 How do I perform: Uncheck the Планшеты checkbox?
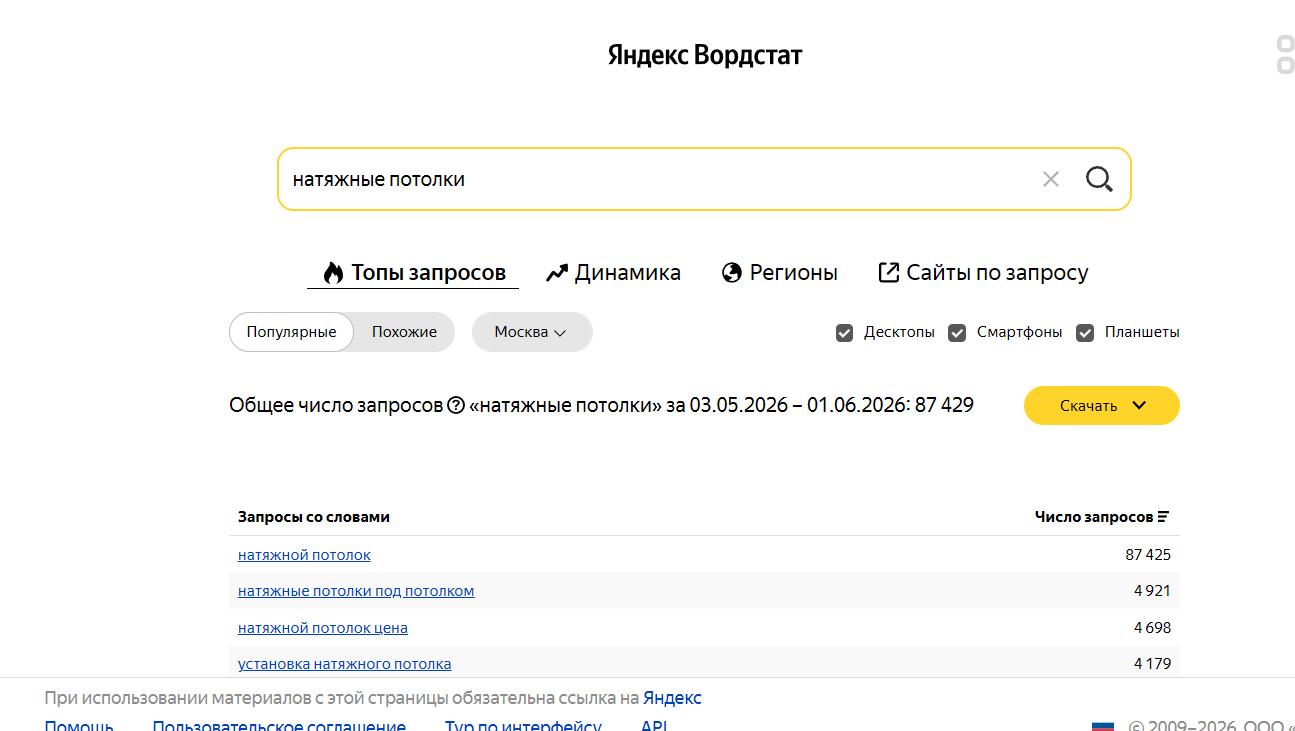pyautogui.click(x=1085, y=333)
